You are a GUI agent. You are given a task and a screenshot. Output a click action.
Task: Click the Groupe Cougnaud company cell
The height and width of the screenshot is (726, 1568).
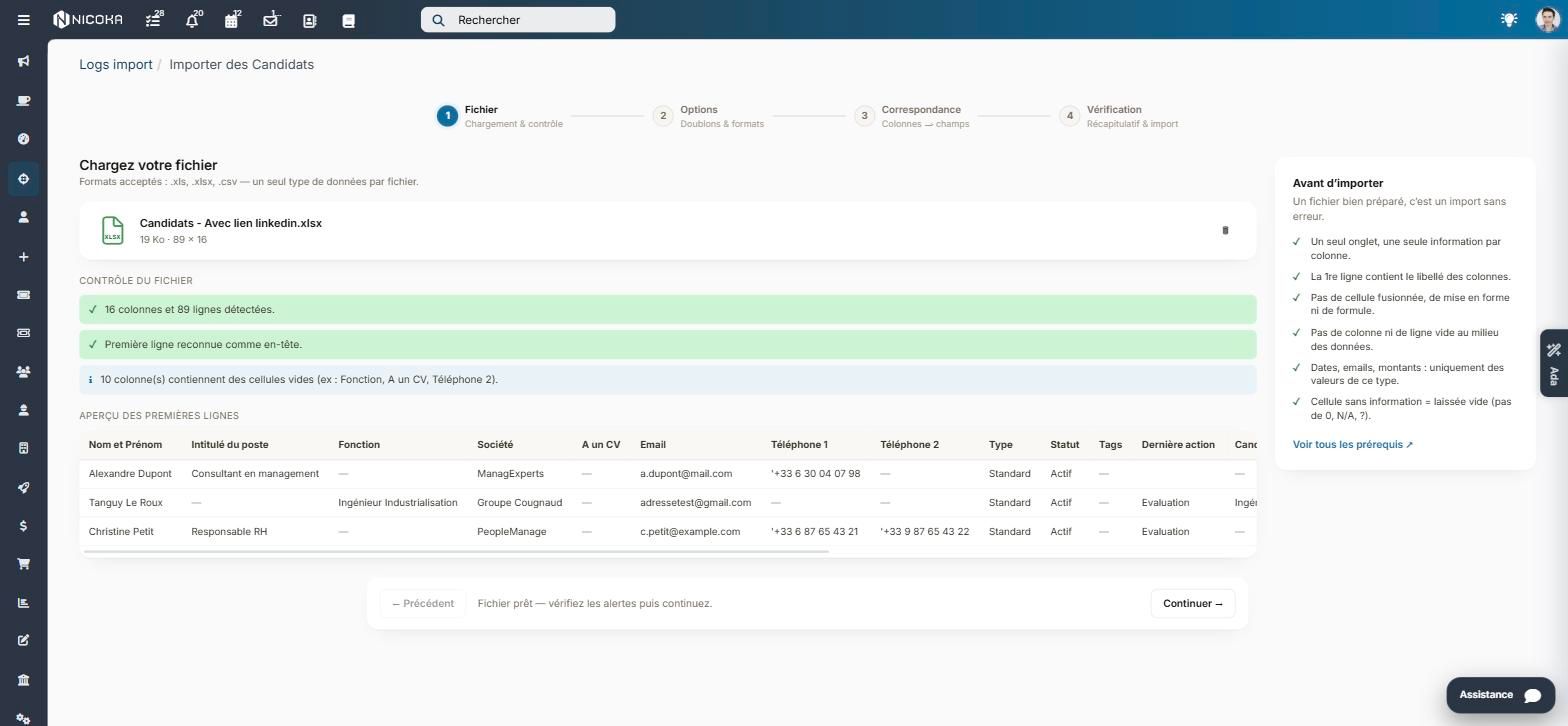520,503
